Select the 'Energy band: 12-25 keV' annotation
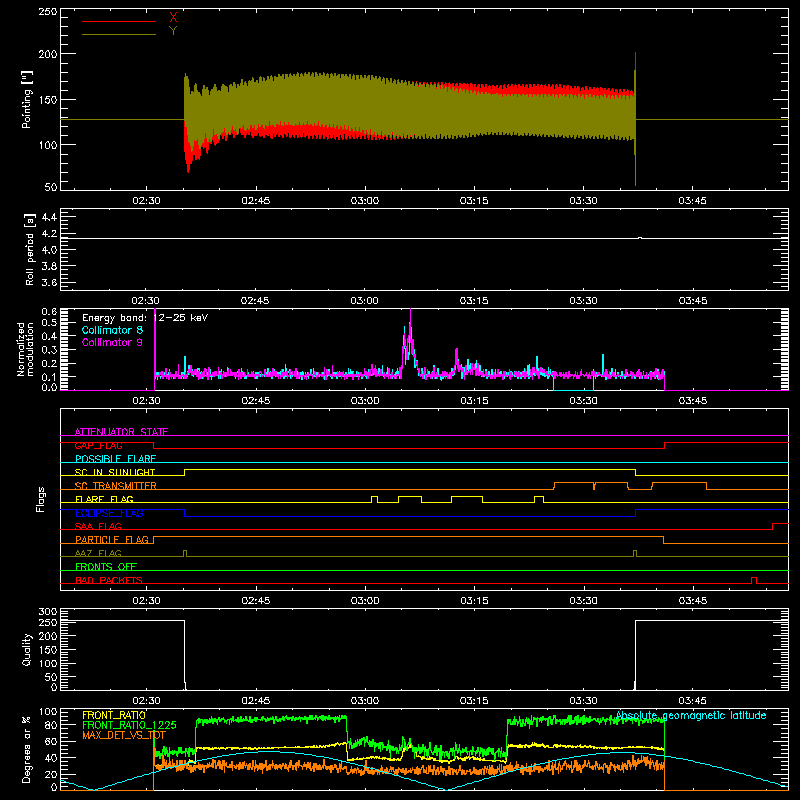 click(x=145, y=318)
